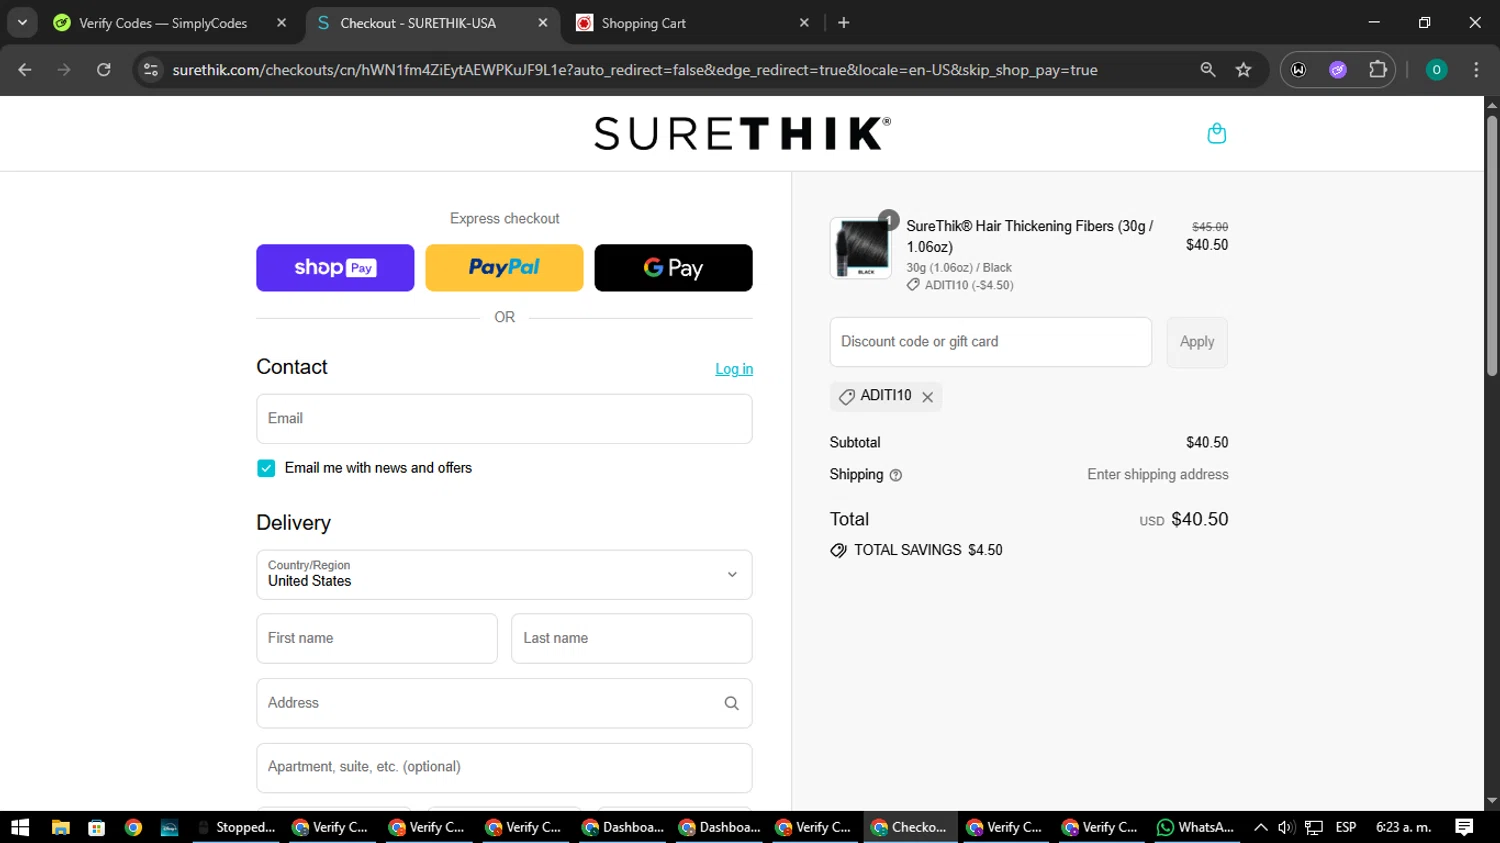Open the Chrome profile avatar

(1436, 70)
